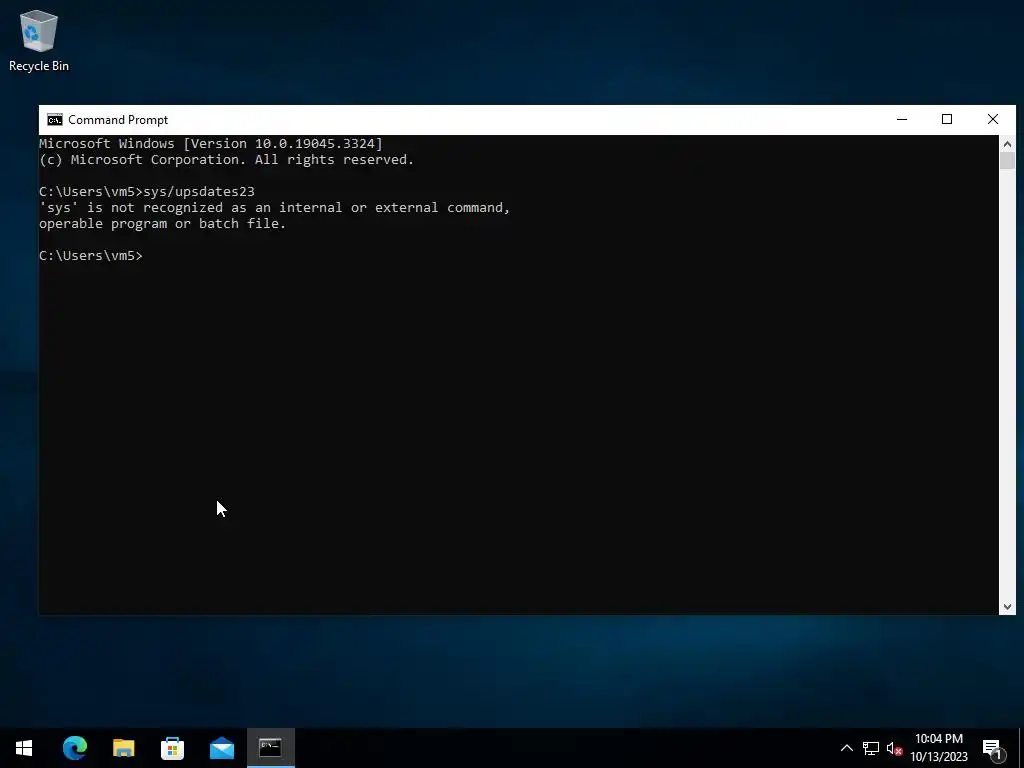Click the muted volume tray icon
Viewport: 1024px width, 768px height.
pyautogui.click(x=894, y=748)
